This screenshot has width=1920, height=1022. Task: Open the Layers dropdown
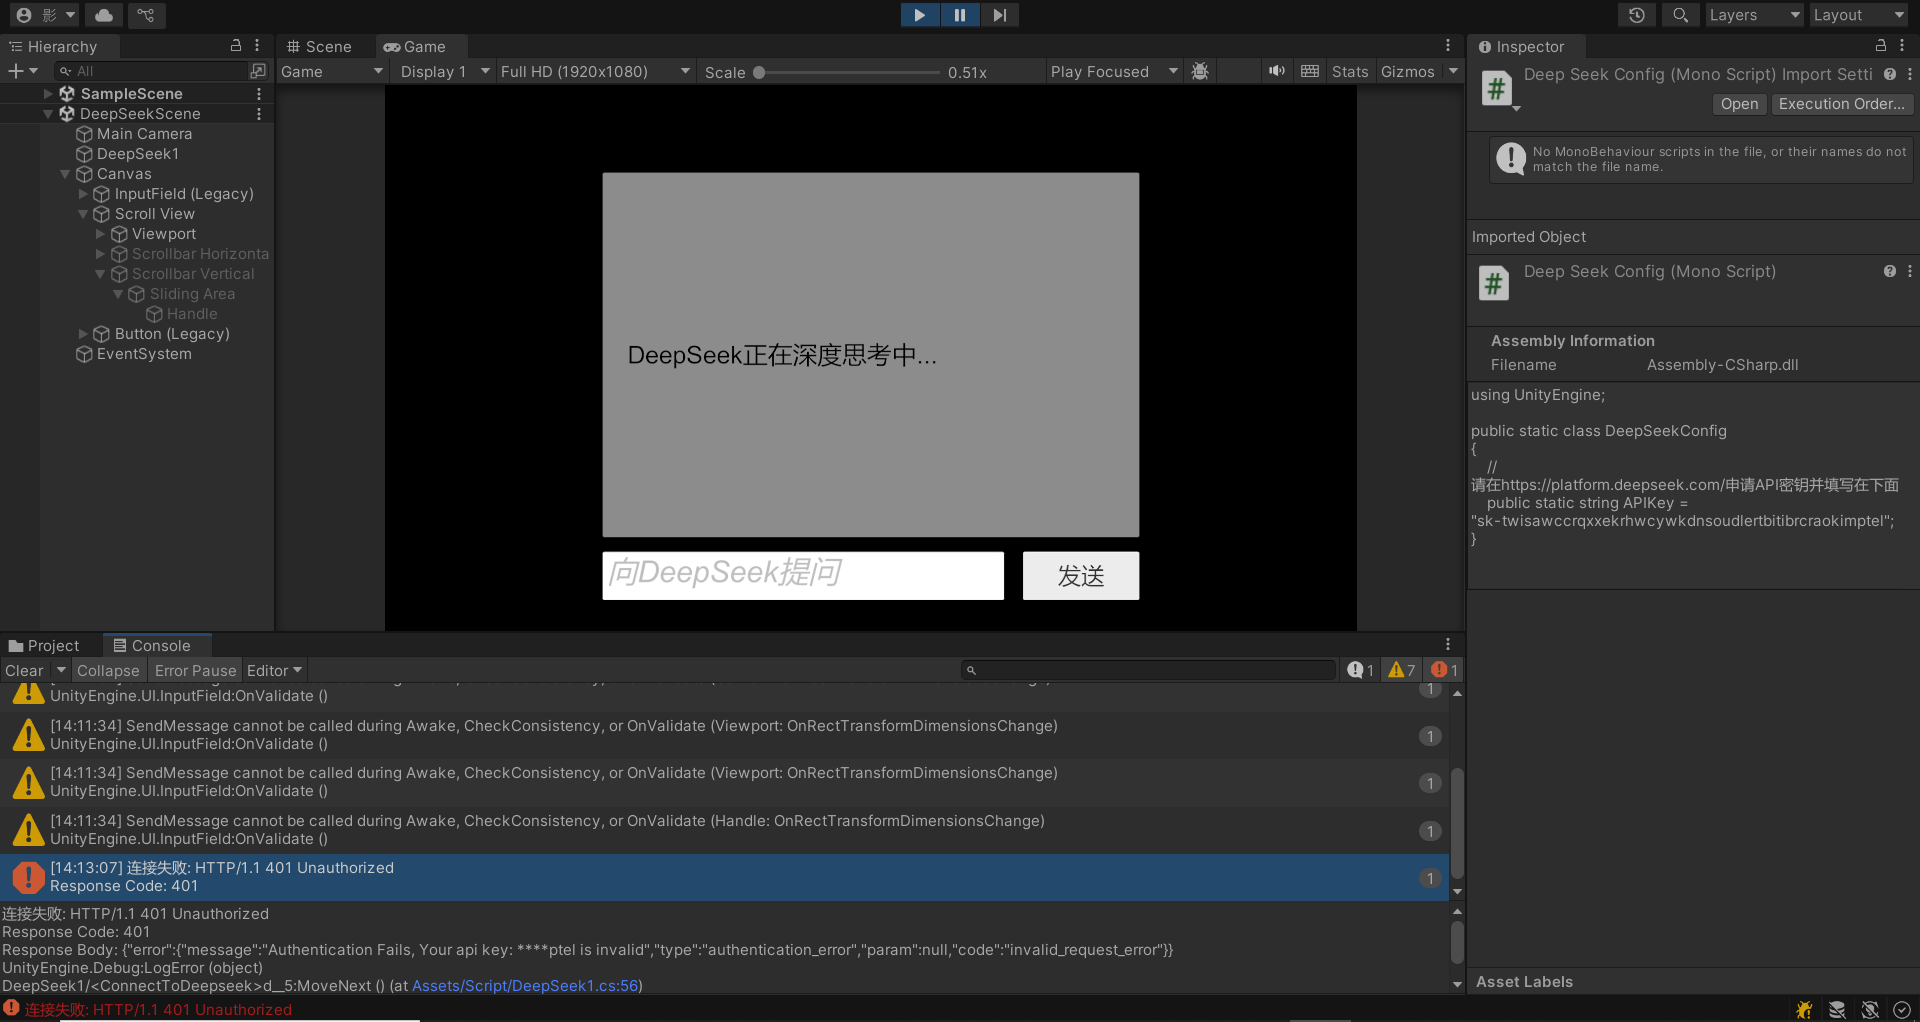1753,15
